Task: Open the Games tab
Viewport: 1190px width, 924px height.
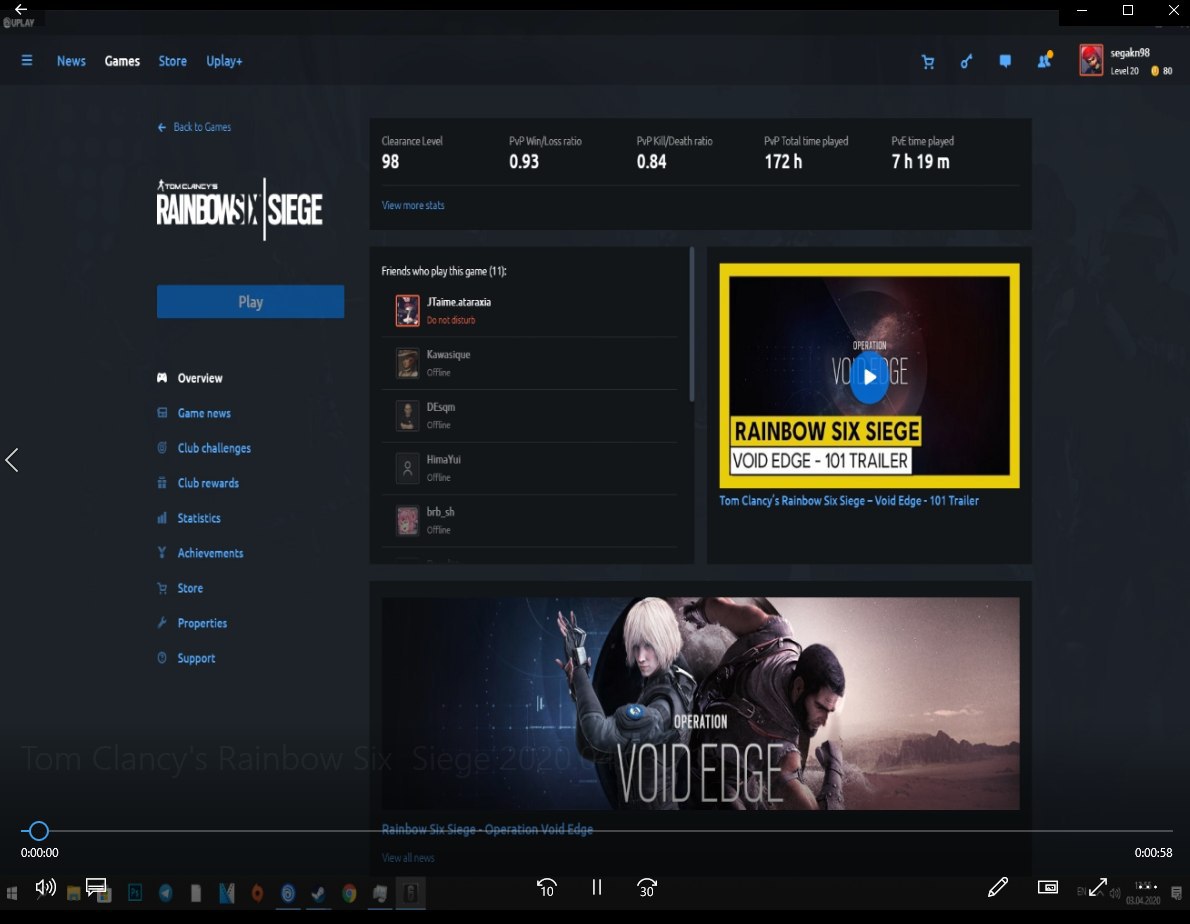Action: click(x=122, y=61)
